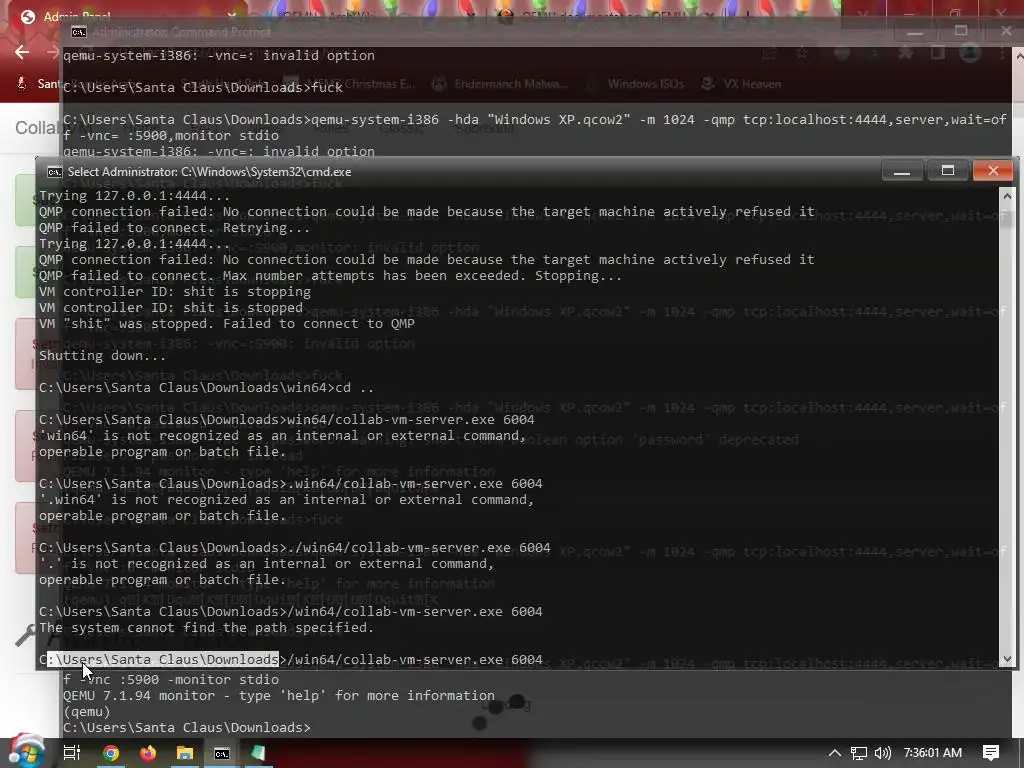Switch to Command Prompt taskbar icon
1024x768 pixels.
pos(222,753)
